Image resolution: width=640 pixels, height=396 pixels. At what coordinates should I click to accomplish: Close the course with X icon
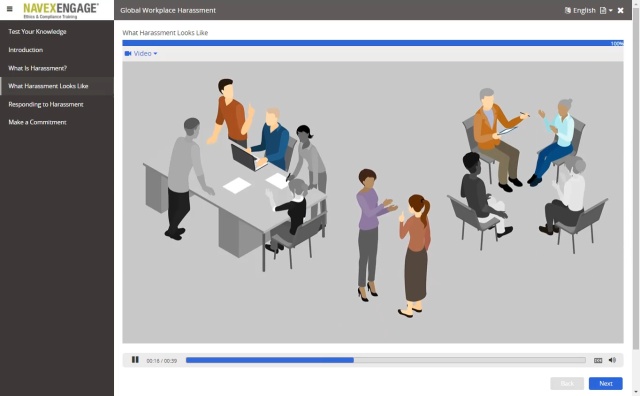pos(620,10)
